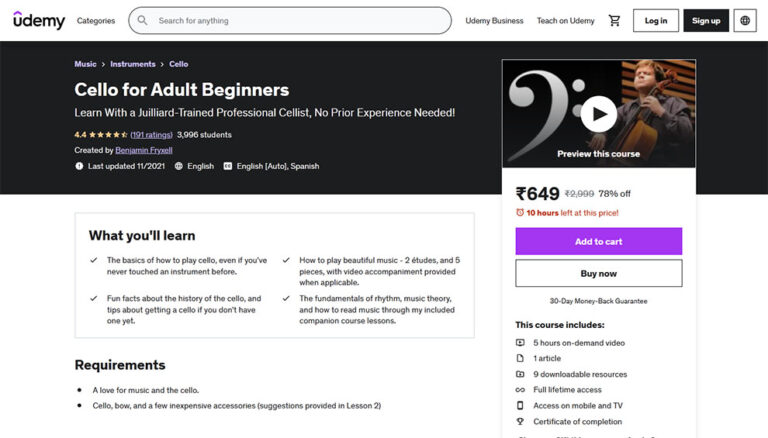
Task: Click the Log in button
Action: click(656, 21)
